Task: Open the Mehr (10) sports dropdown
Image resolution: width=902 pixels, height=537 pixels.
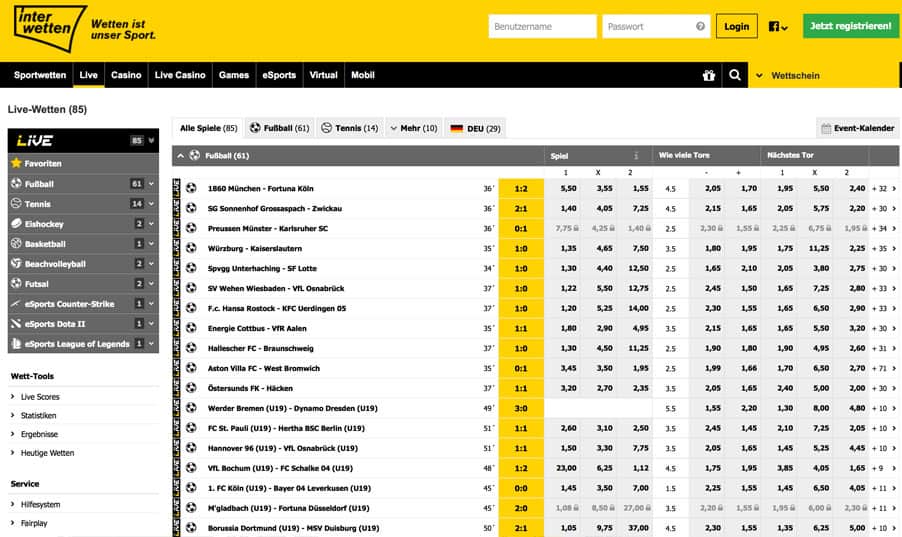Action: pyautogui.click(x=414, y=128)
